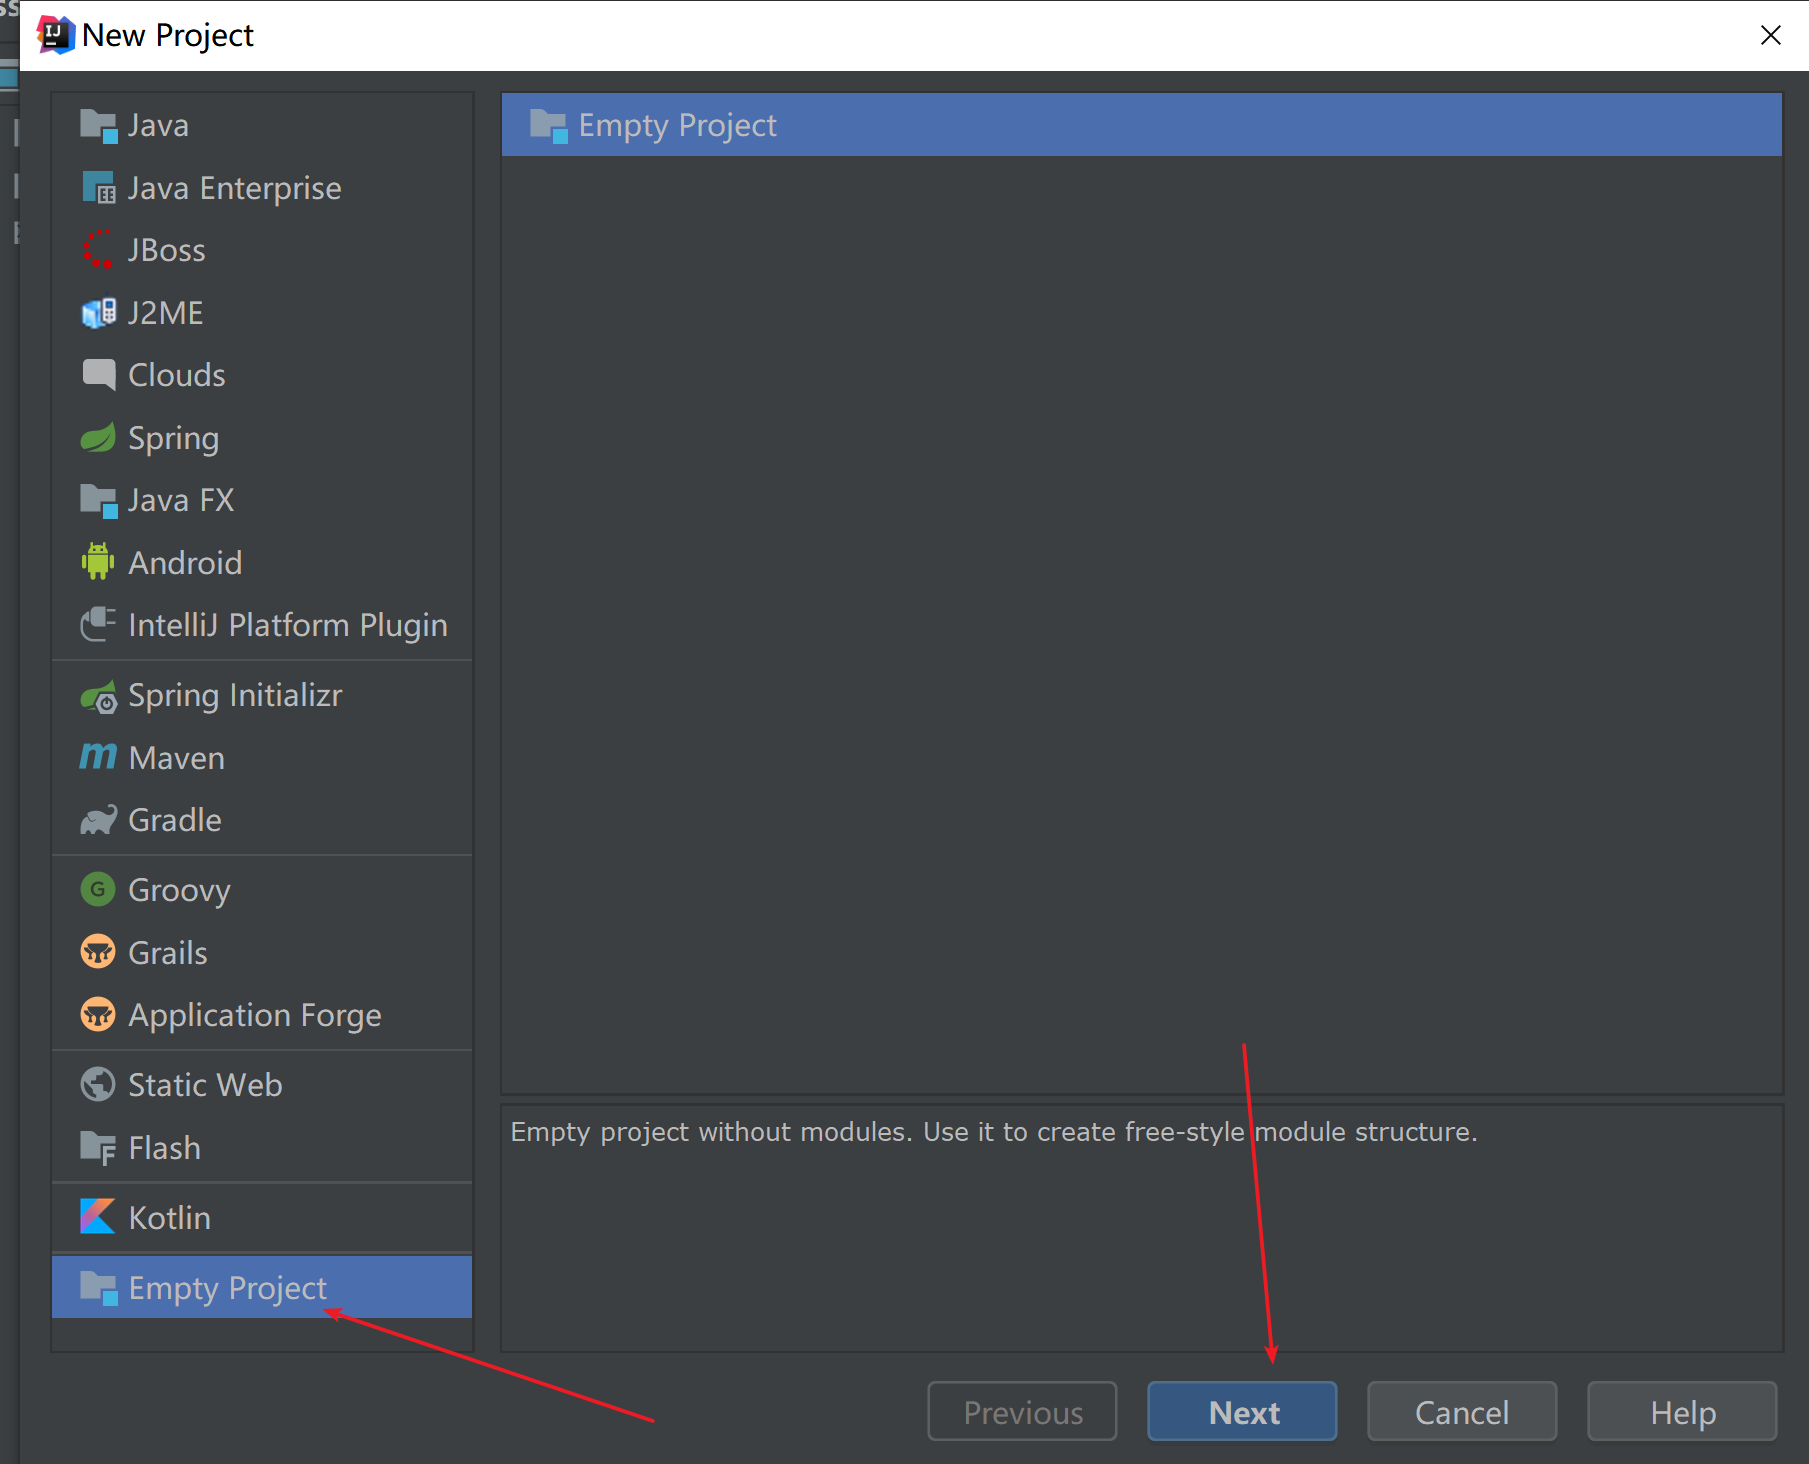Click the Application Forge icon
The image size is (1809, 1464).
click(98, 1015)
